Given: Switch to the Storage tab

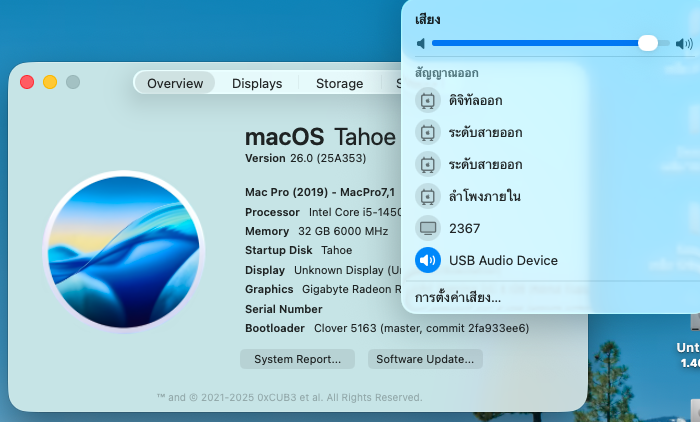Looking at the screenshot, I should coord(339,84).
